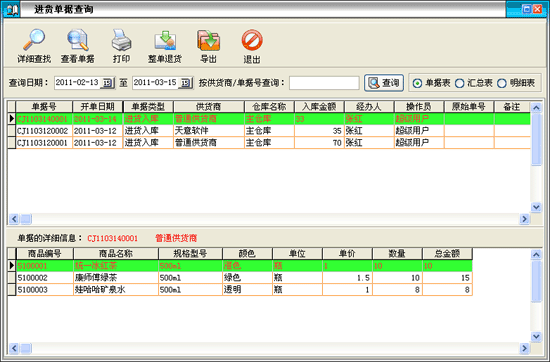Open calendar for start date 2011-02-13
The height and width of the screenshot is (362, 550).
click(107, 83)
